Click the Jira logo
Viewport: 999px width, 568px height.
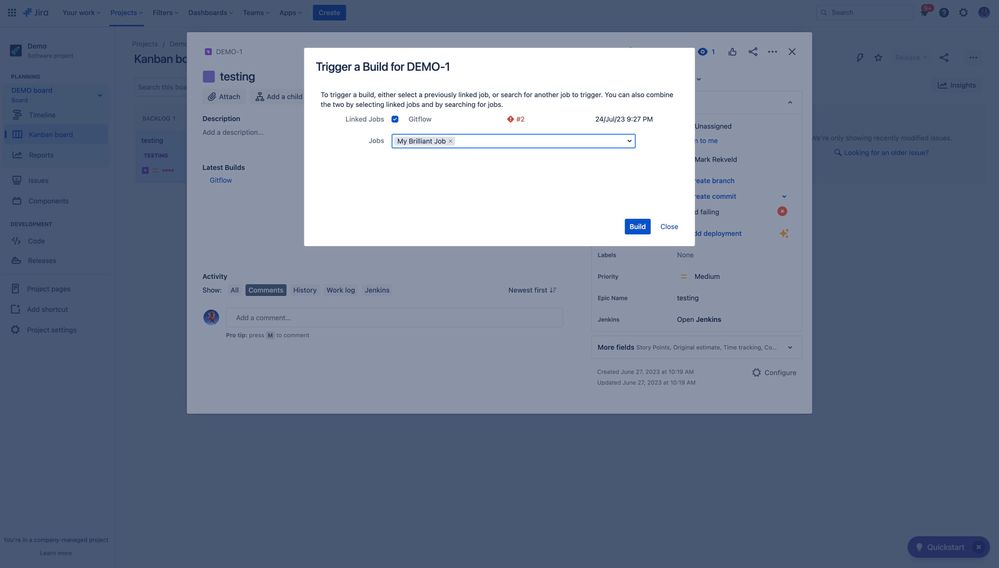coord(36,13)
